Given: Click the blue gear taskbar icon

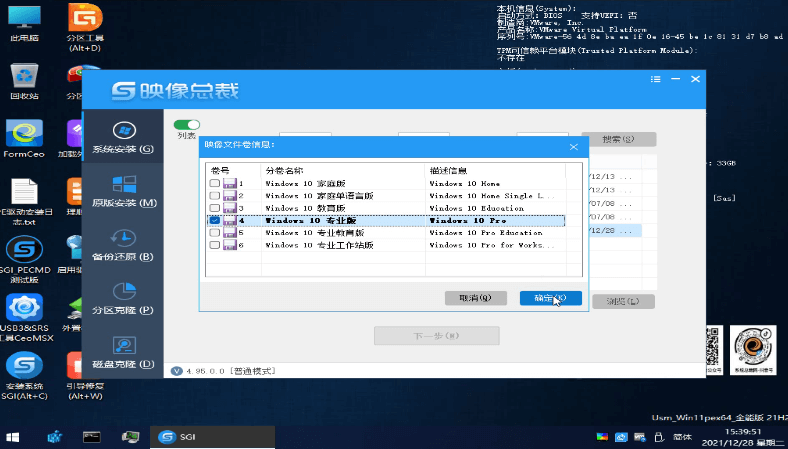Looking at the screenshot, I should point(54,437).
